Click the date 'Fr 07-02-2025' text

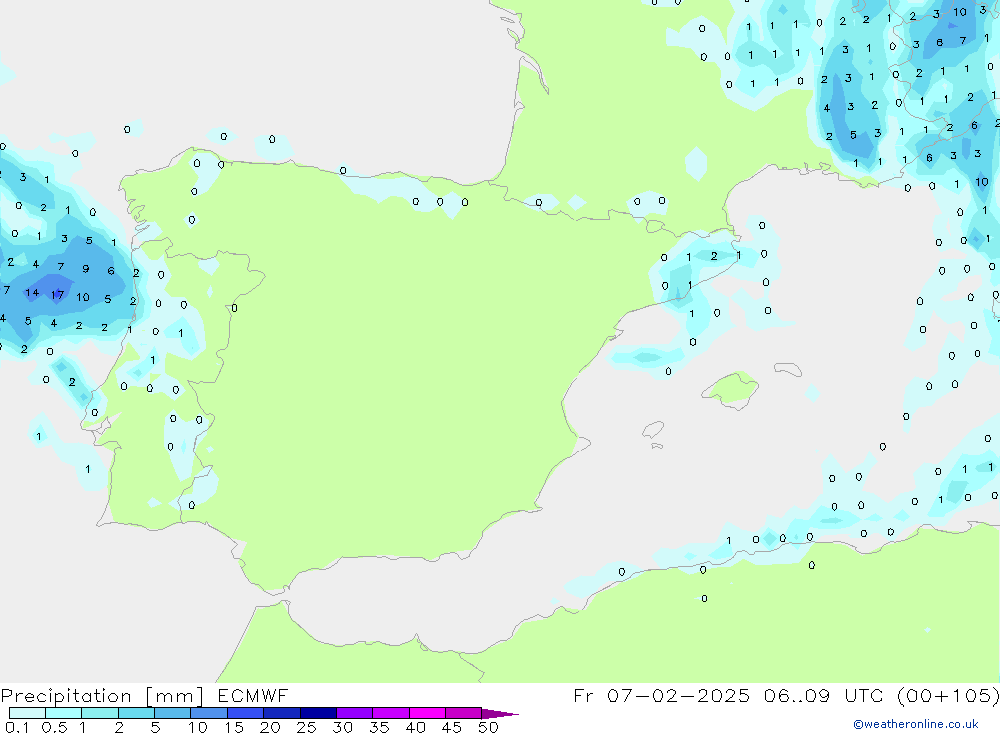[661, 695]
